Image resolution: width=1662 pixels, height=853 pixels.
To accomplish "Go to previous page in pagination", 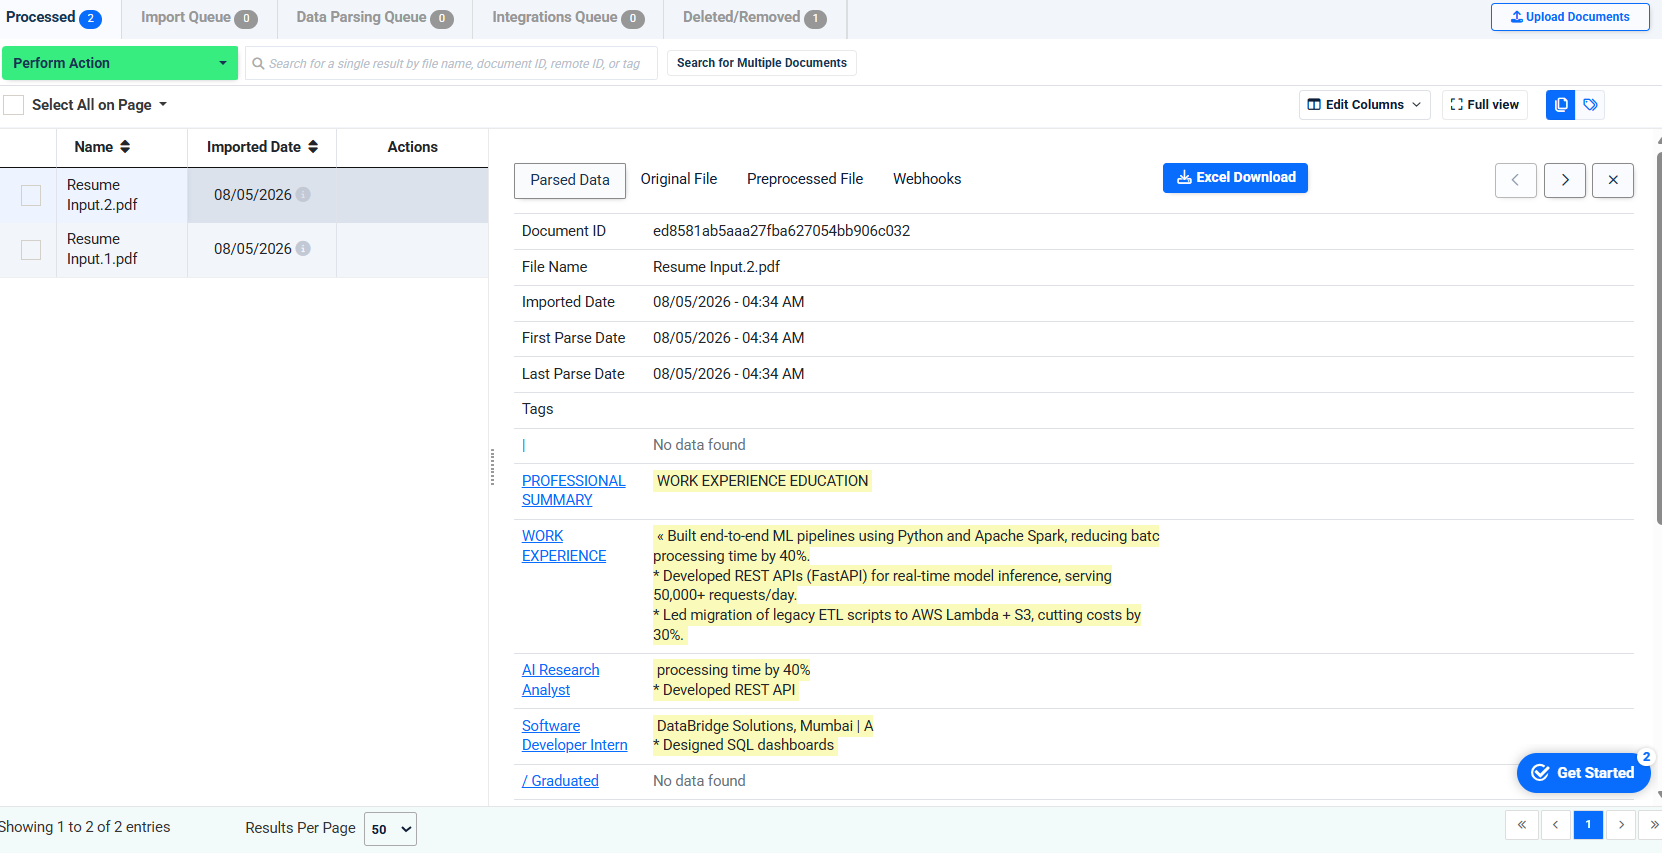I will tap(1555, 825).
